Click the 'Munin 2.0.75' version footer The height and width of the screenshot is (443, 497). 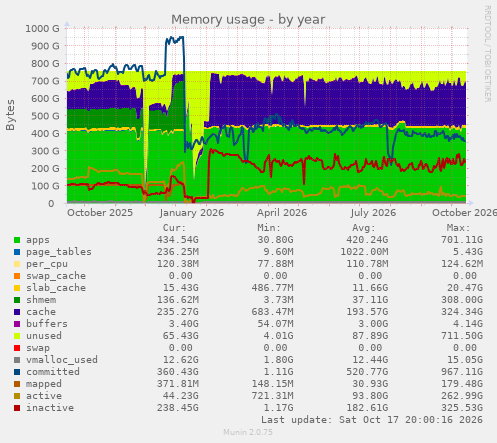248,432
